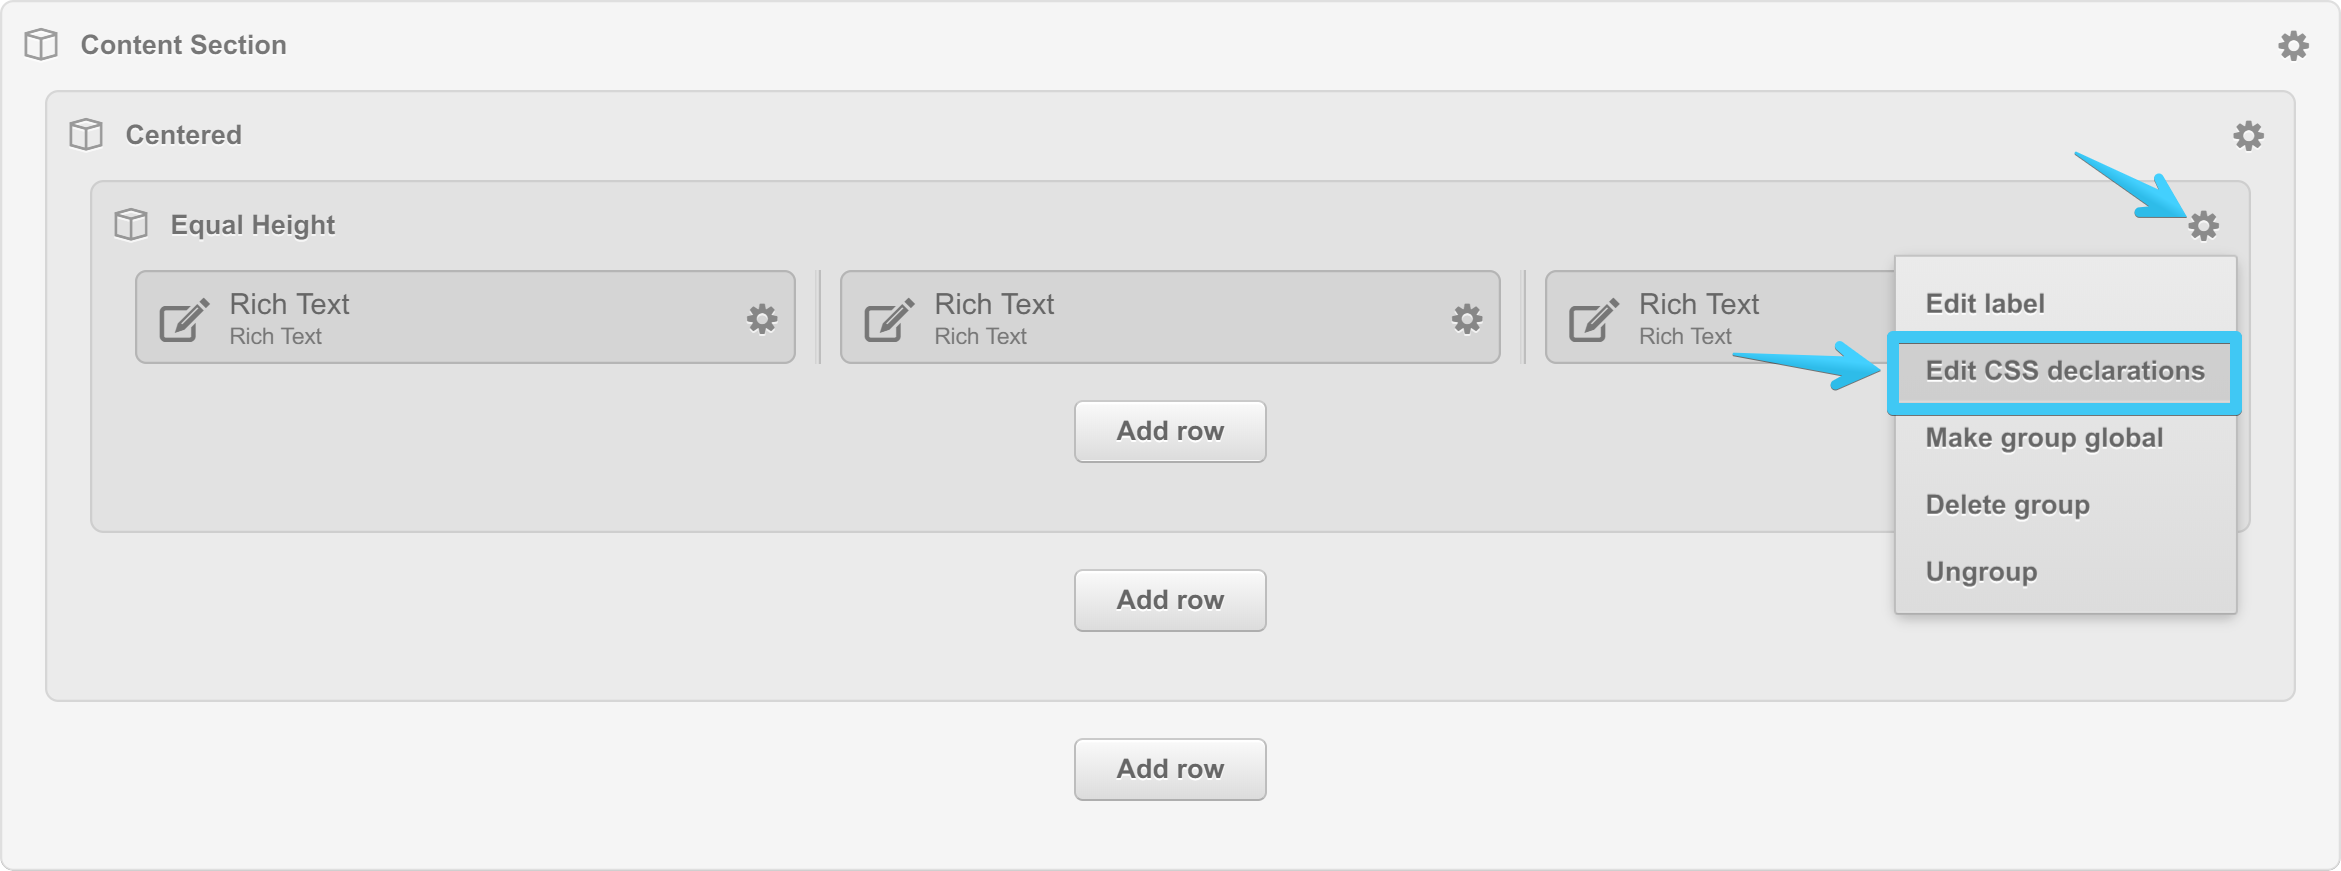Screen dimensions: 2341x871
Task: Add row inside Equal Height group
Action: point(1170,431)
